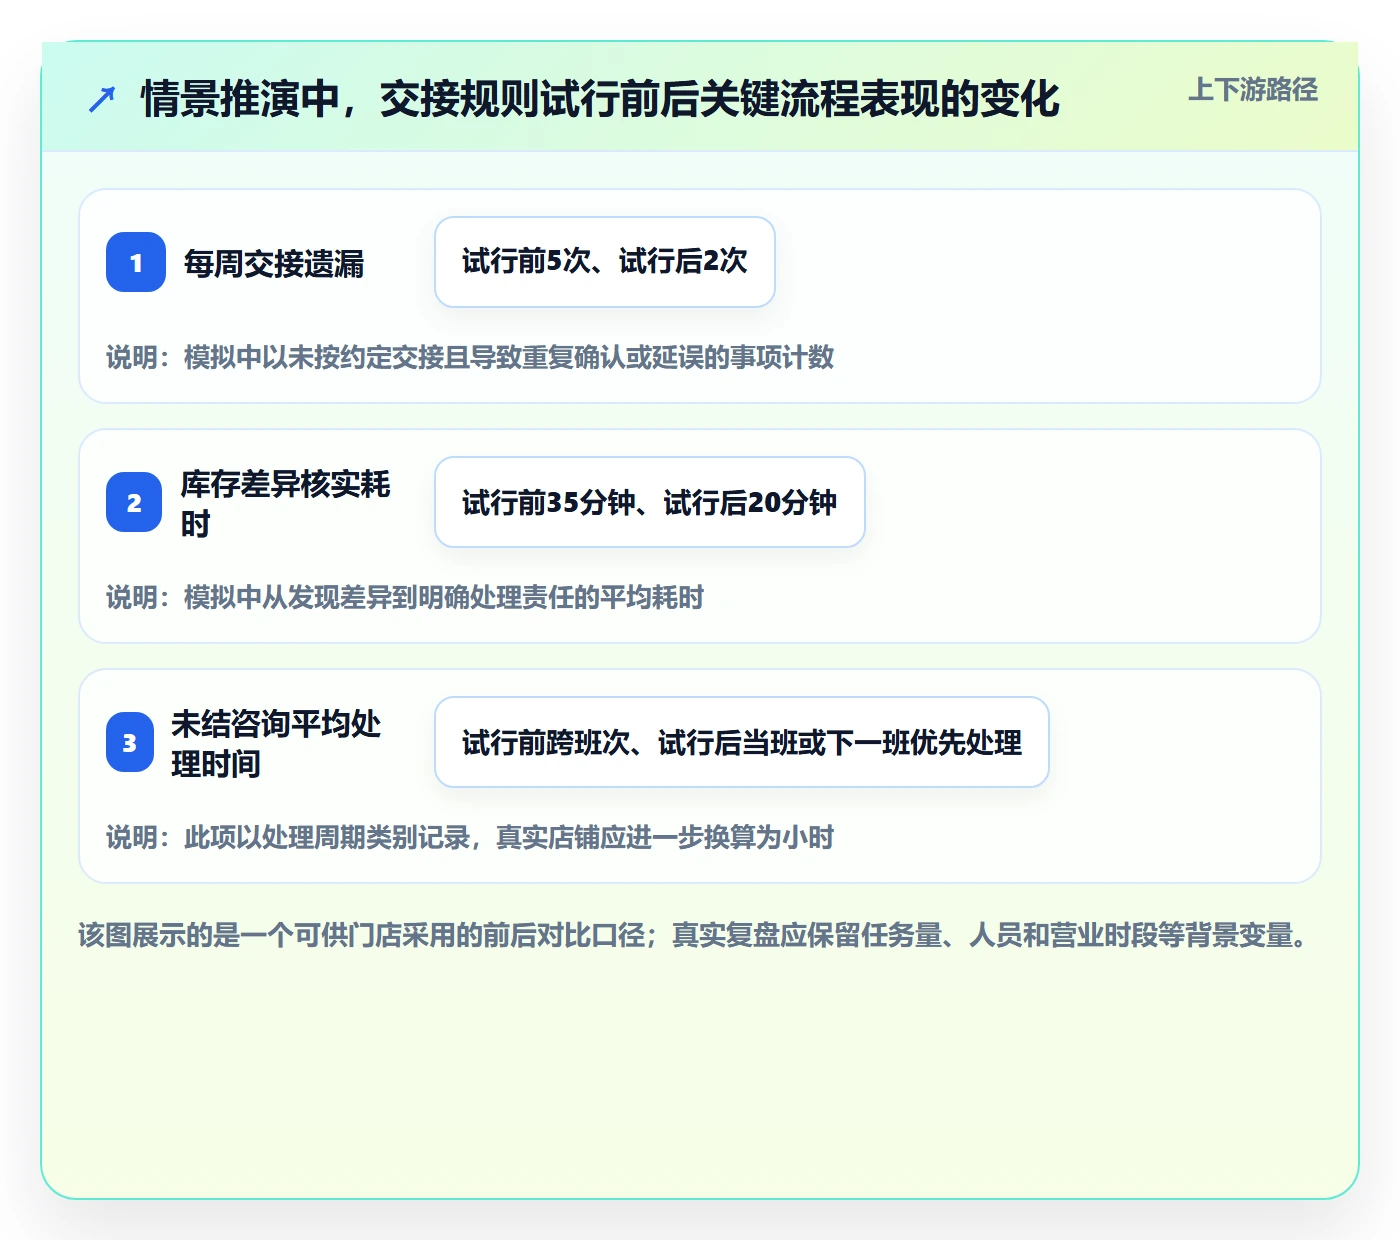Select the 试行前跨班次、试行后当班或下一班优先处理 box
Viewport: 1400px width, 1240px height.
[x=742, y=742]
